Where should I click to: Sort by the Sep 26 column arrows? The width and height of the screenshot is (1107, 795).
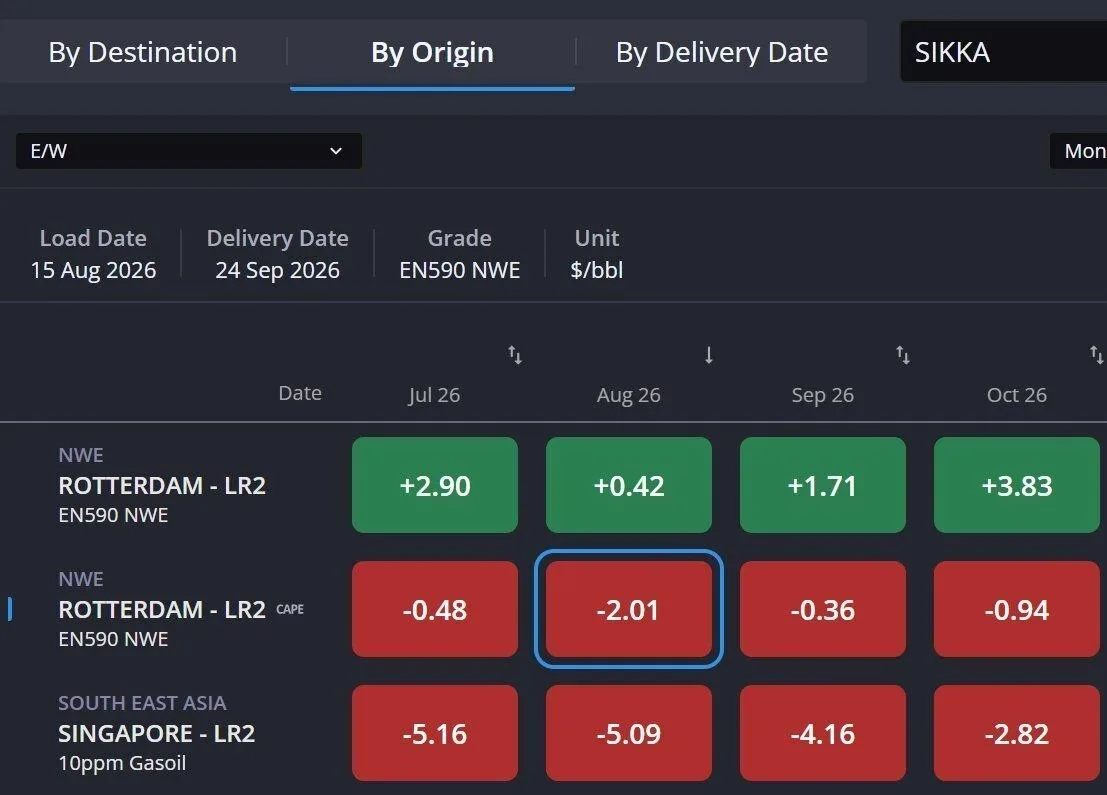(x=903, y=354)
